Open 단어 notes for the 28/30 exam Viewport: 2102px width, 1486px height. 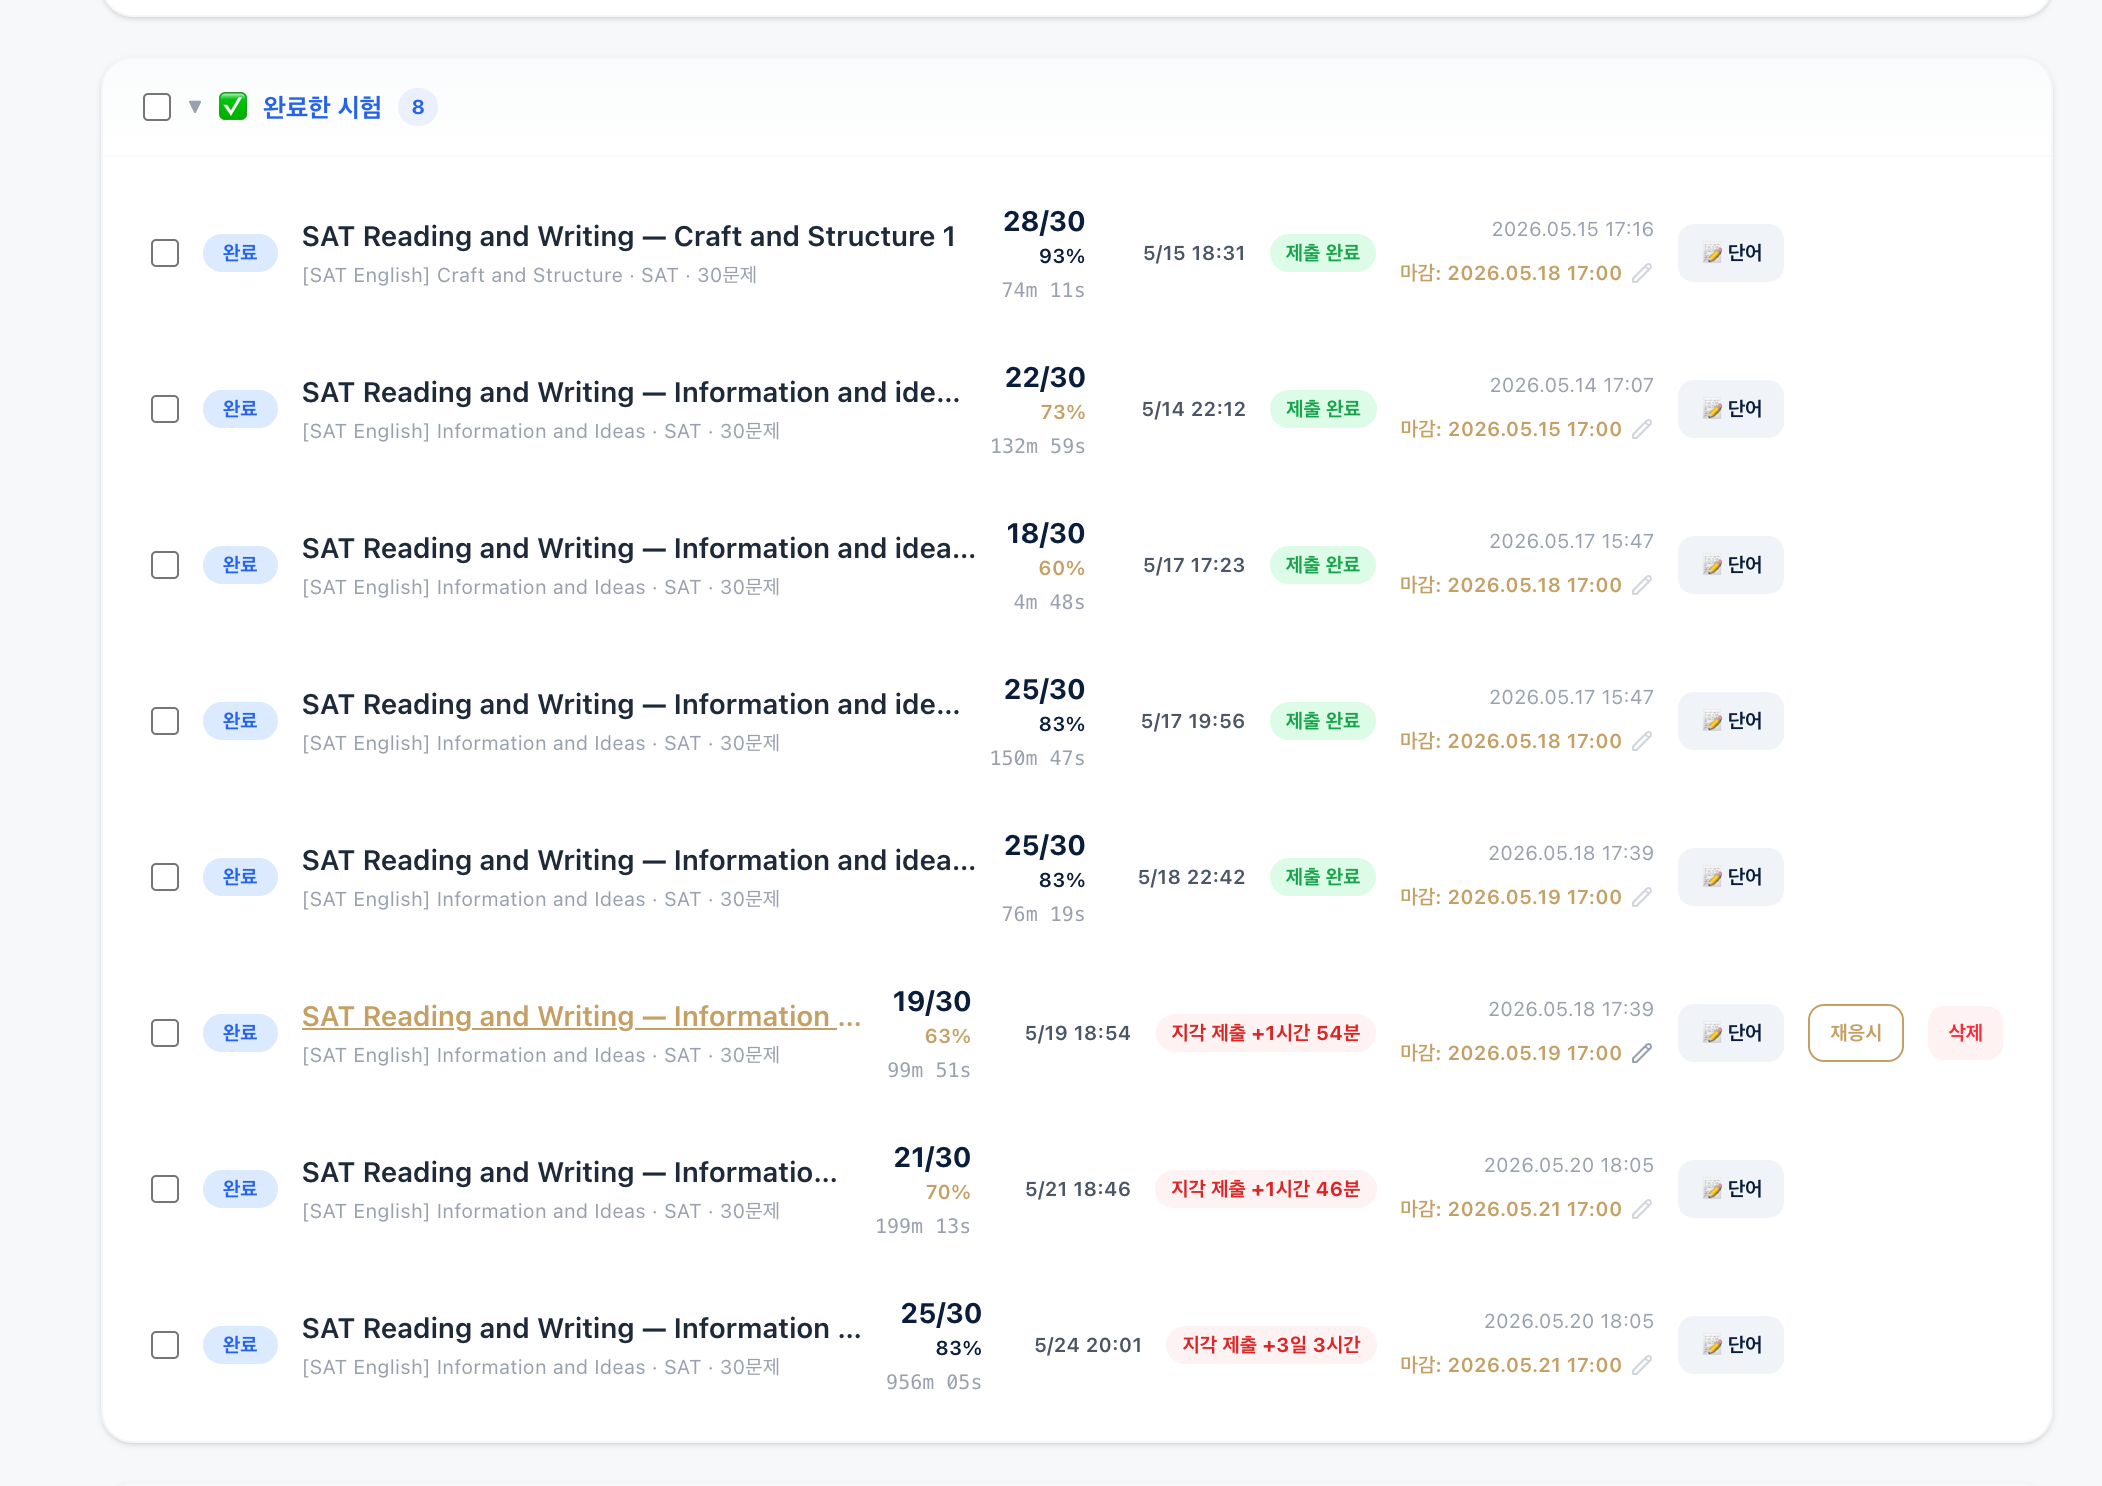click(1731, 253)
